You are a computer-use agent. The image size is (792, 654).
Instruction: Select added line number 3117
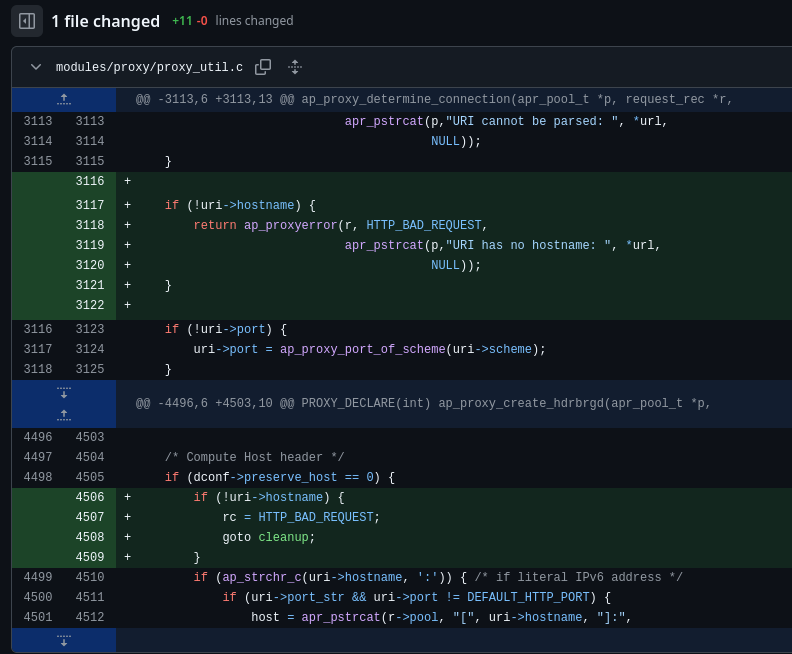click(89, 205)
